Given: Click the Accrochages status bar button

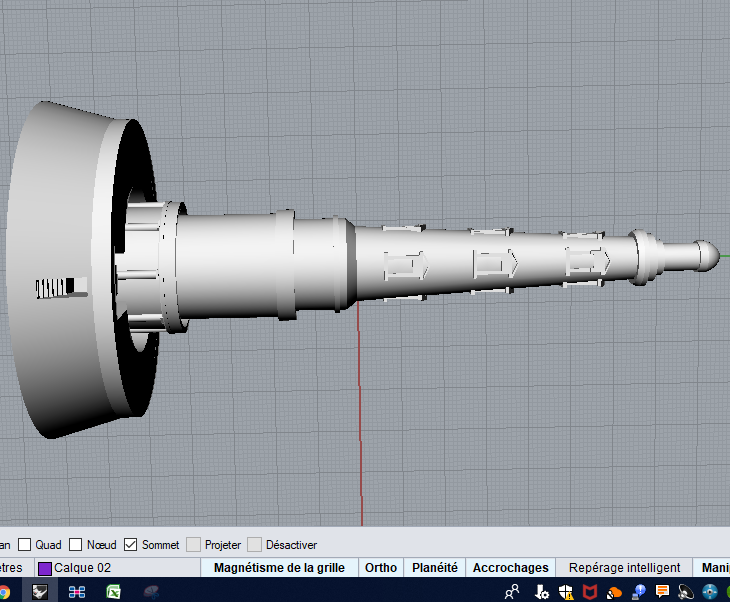Looking at the screenshot, I should (510, 568).
